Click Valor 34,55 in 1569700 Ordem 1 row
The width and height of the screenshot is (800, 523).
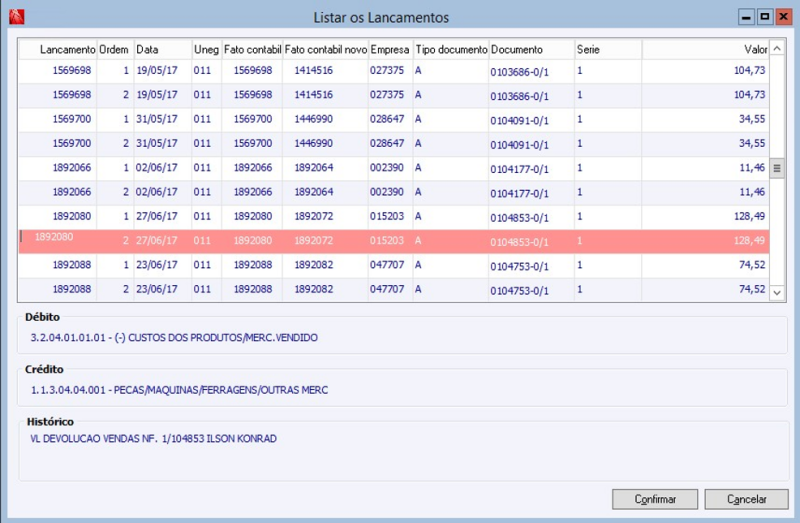point(752,119)
